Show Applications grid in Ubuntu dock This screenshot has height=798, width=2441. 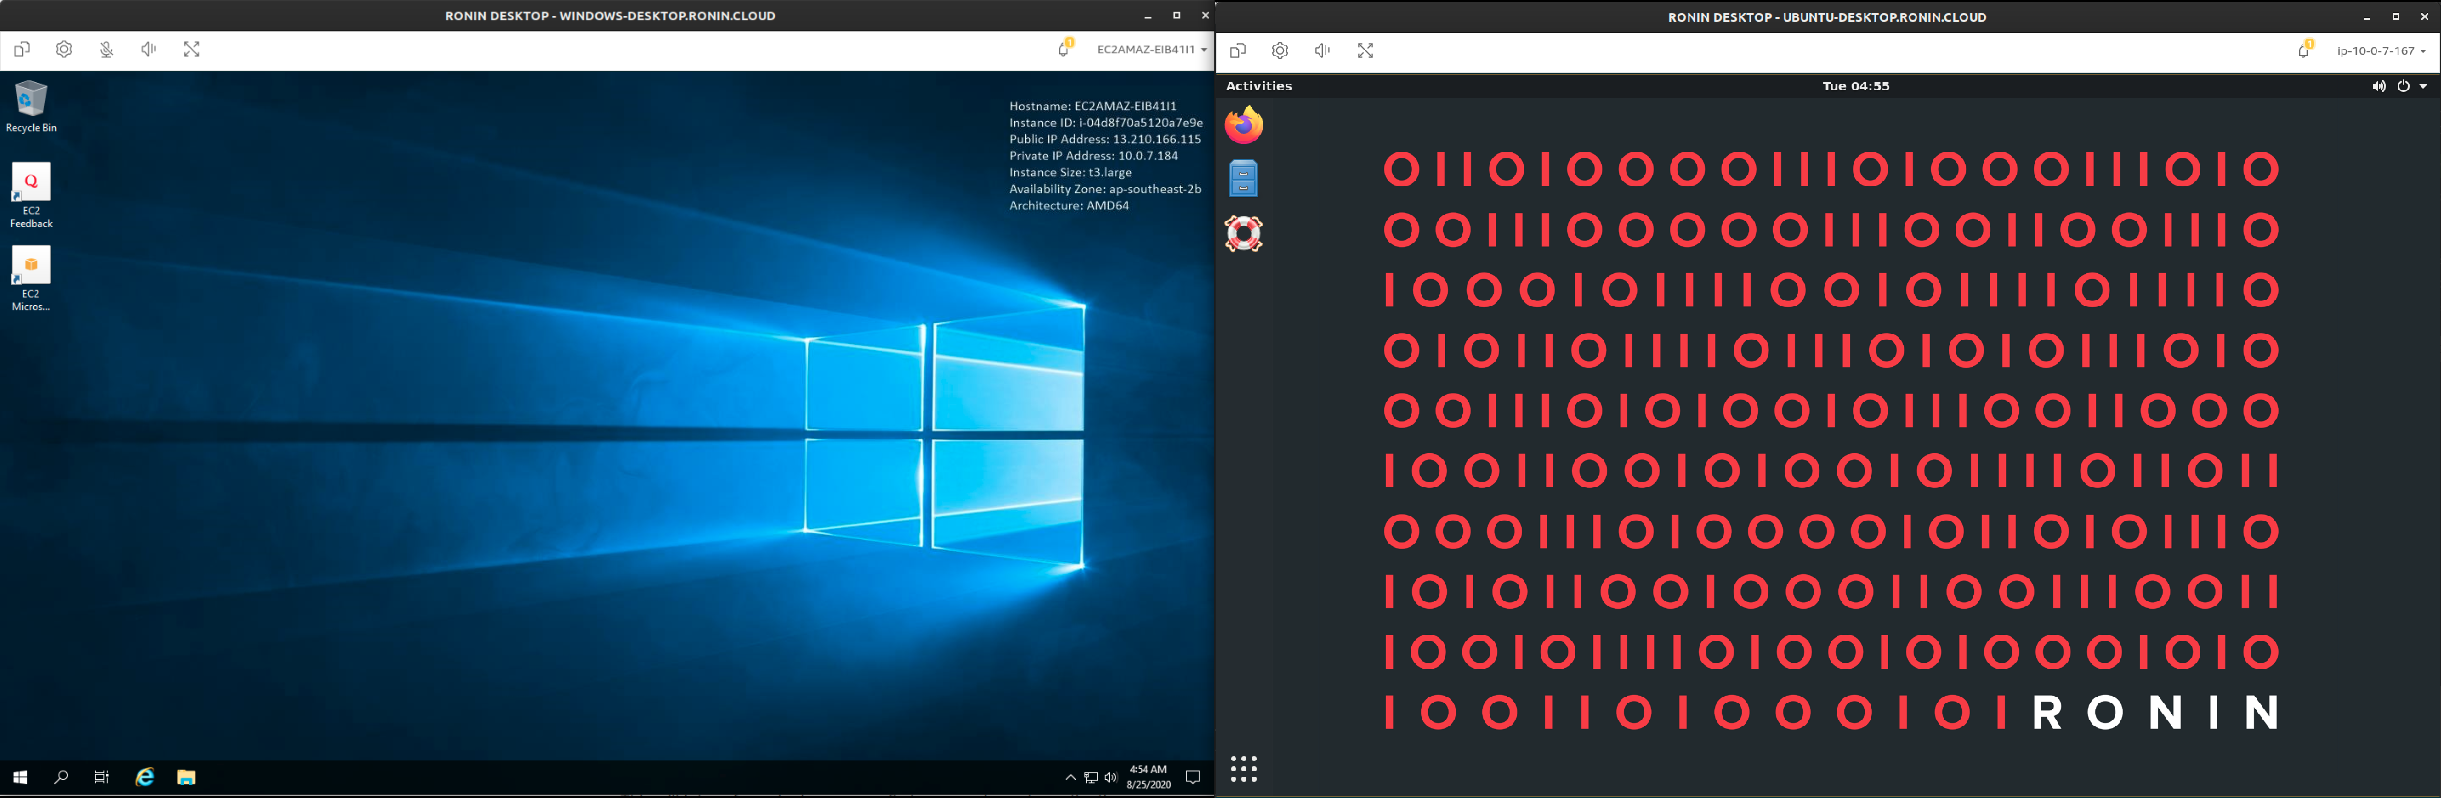[1244, 769]
